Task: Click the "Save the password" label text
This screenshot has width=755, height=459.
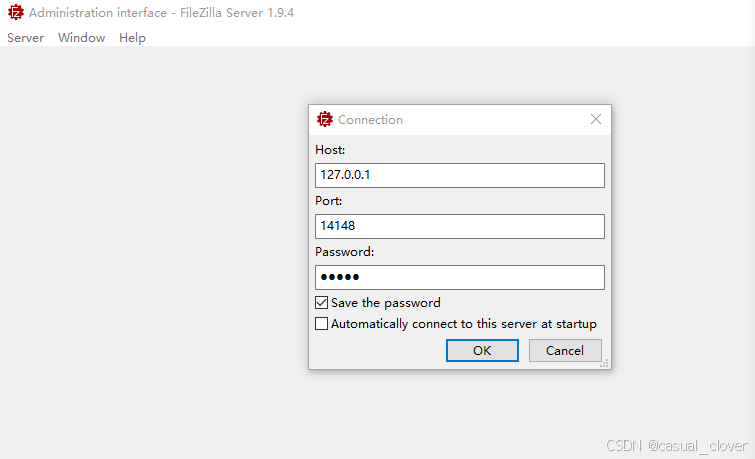Action: click(x=386, y=302)
